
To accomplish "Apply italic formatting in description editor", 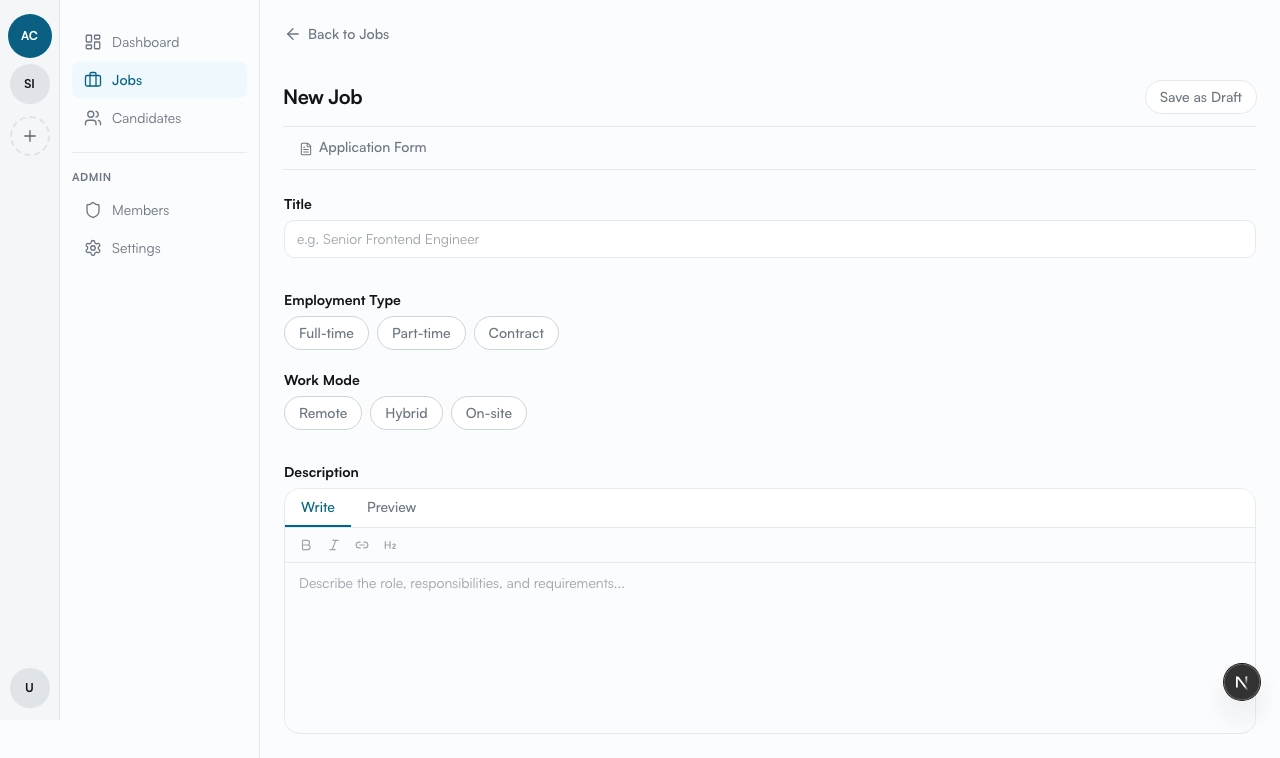I will [334, 545].
